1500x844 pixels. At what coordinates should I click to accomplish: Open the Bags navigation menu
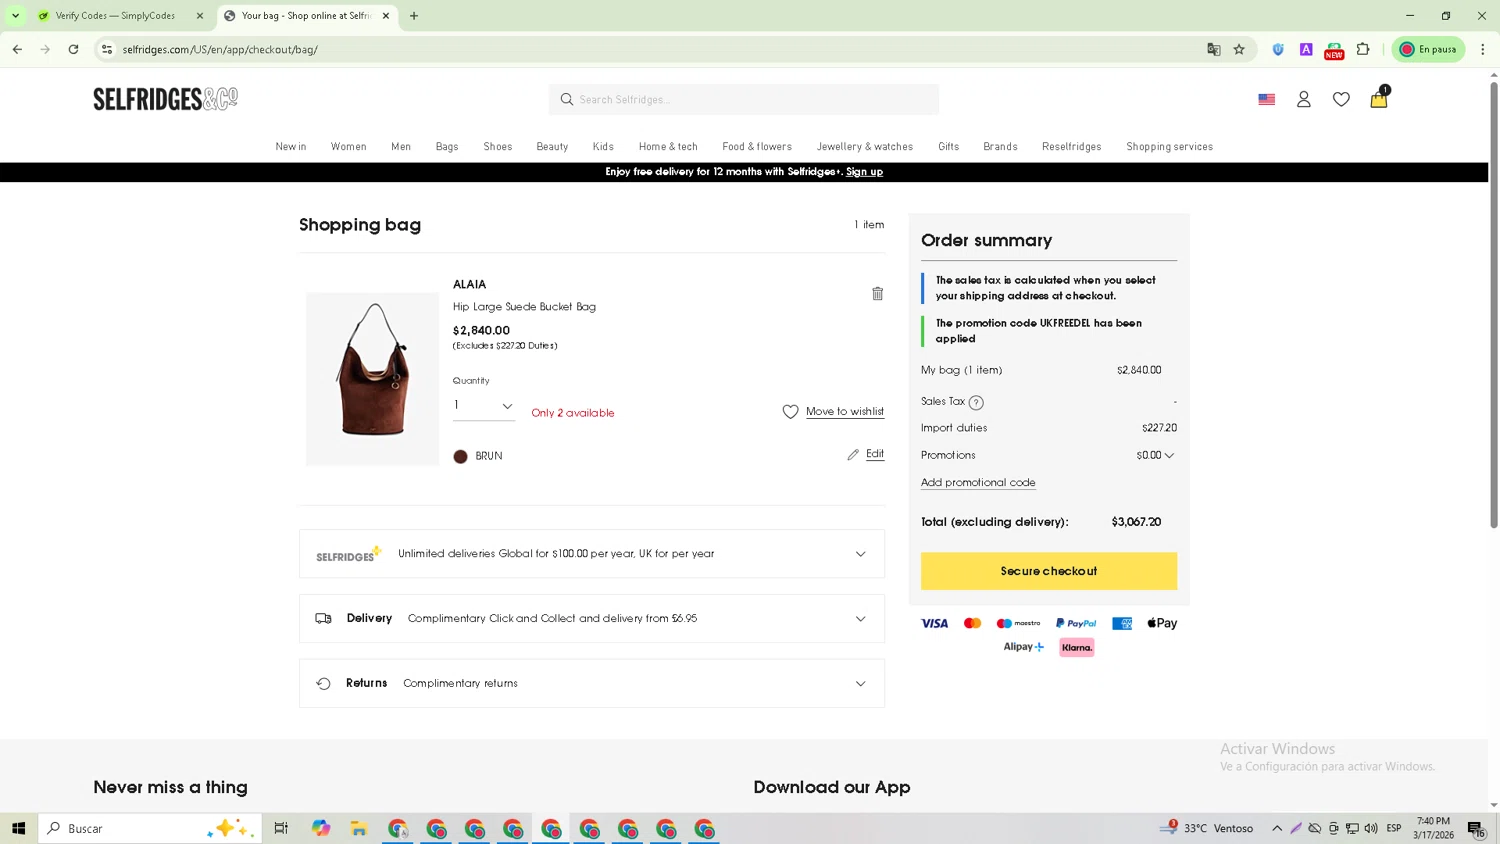447,147
